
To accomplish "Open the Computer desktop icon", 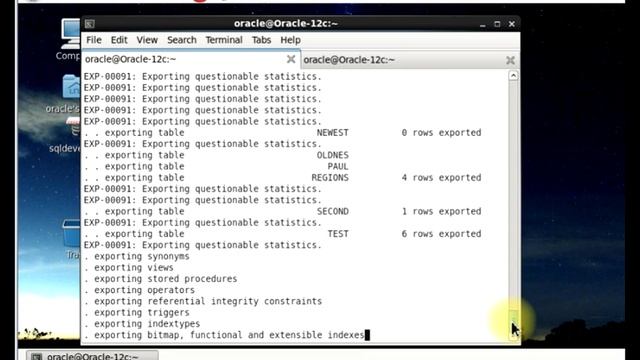I will pyautogui.click(x=69, y=40).
